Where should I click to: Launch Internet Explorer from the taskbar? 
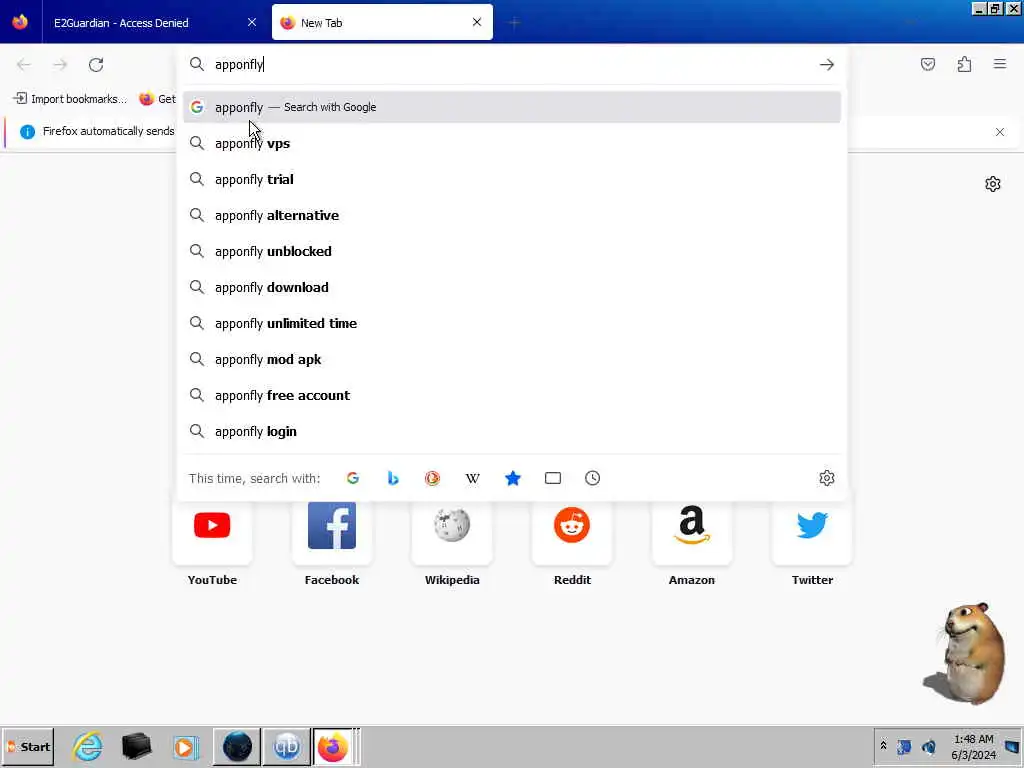[88, 746]
